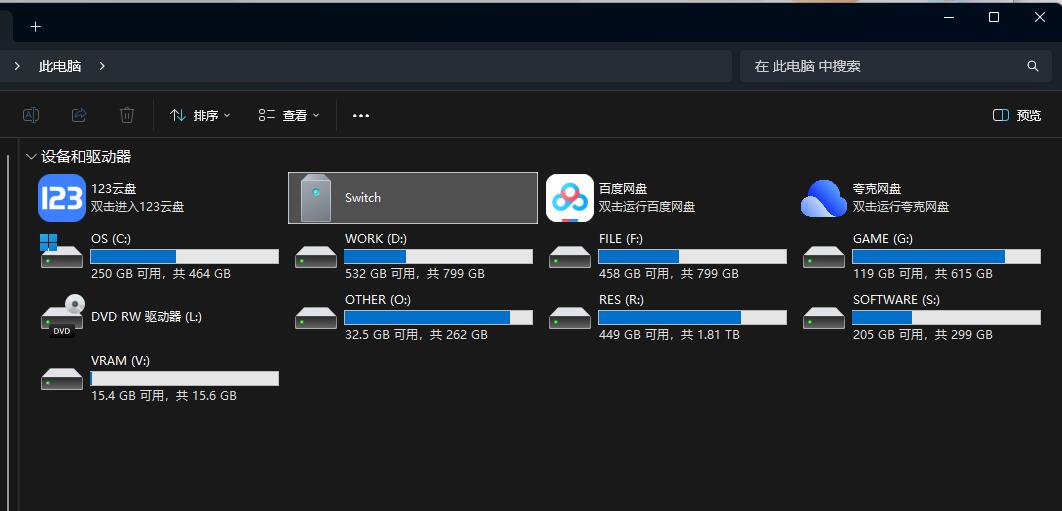Click the delete trash can toolbar icon

(127, 115)
